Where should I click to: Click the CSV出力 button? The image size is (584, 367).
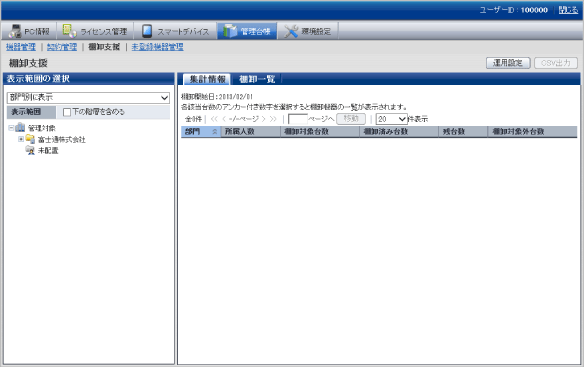pyautogui.click(x=556, y=63)
